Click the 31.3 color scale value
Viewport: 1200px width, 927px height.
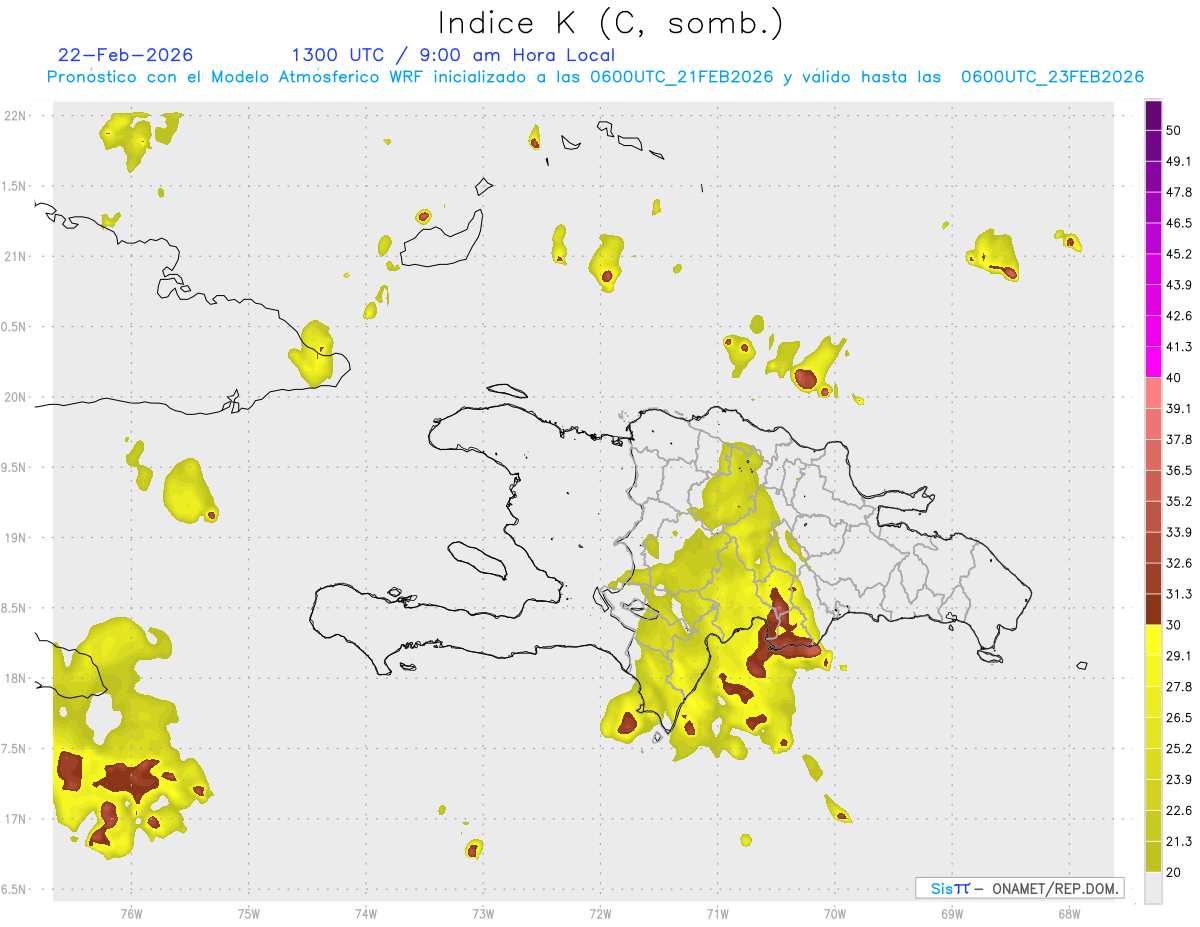pyautogui.click(x=1179, y=594)
